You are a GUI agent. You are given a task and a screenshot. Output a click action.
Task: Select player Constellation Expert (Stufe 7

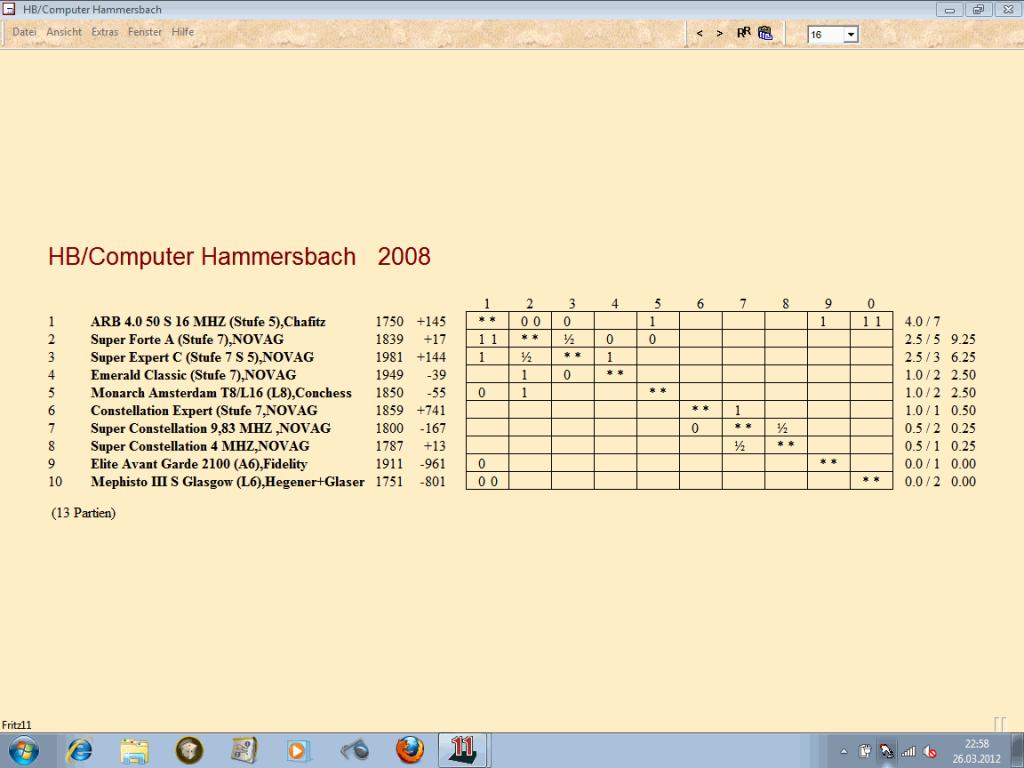click(x=204, y=410)
